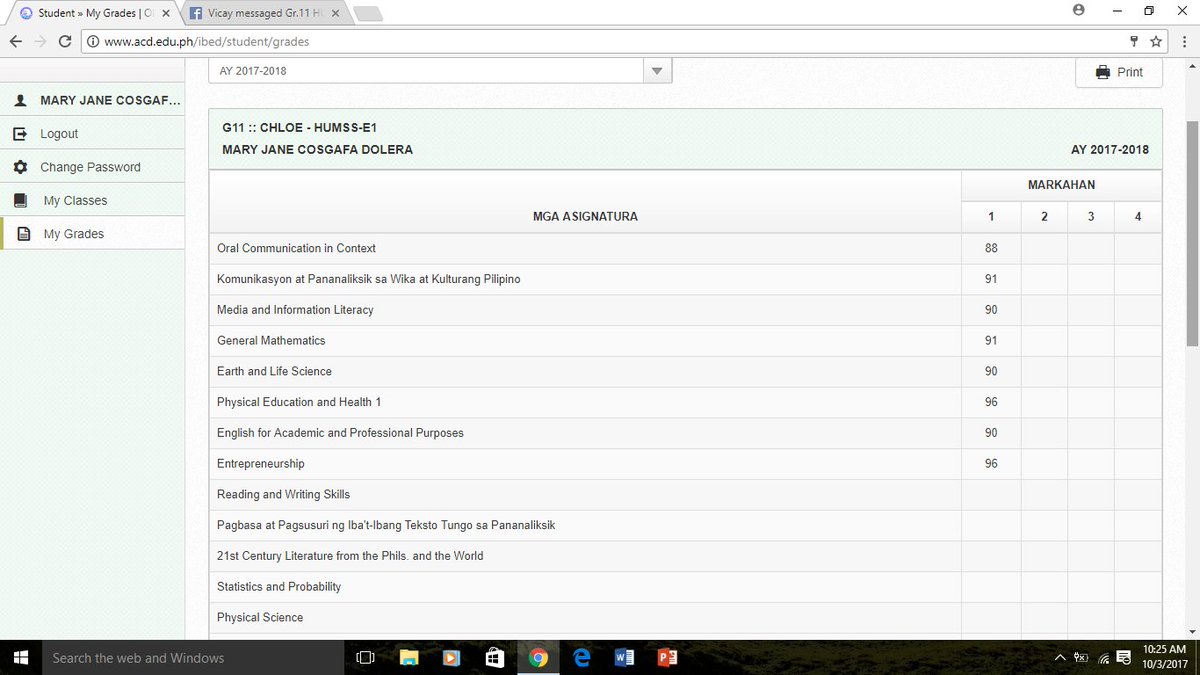Click the Chrome profile icon in the title bar

1078,10
